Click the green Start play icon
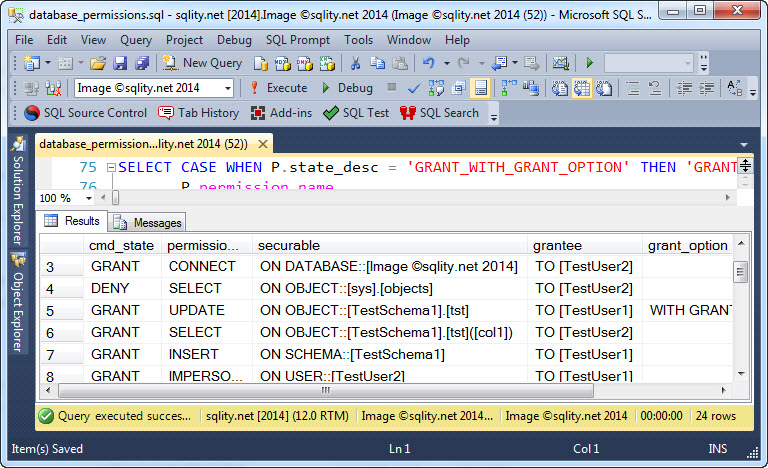The height and width of the screenshot is (468, 768). click(590, 63)
